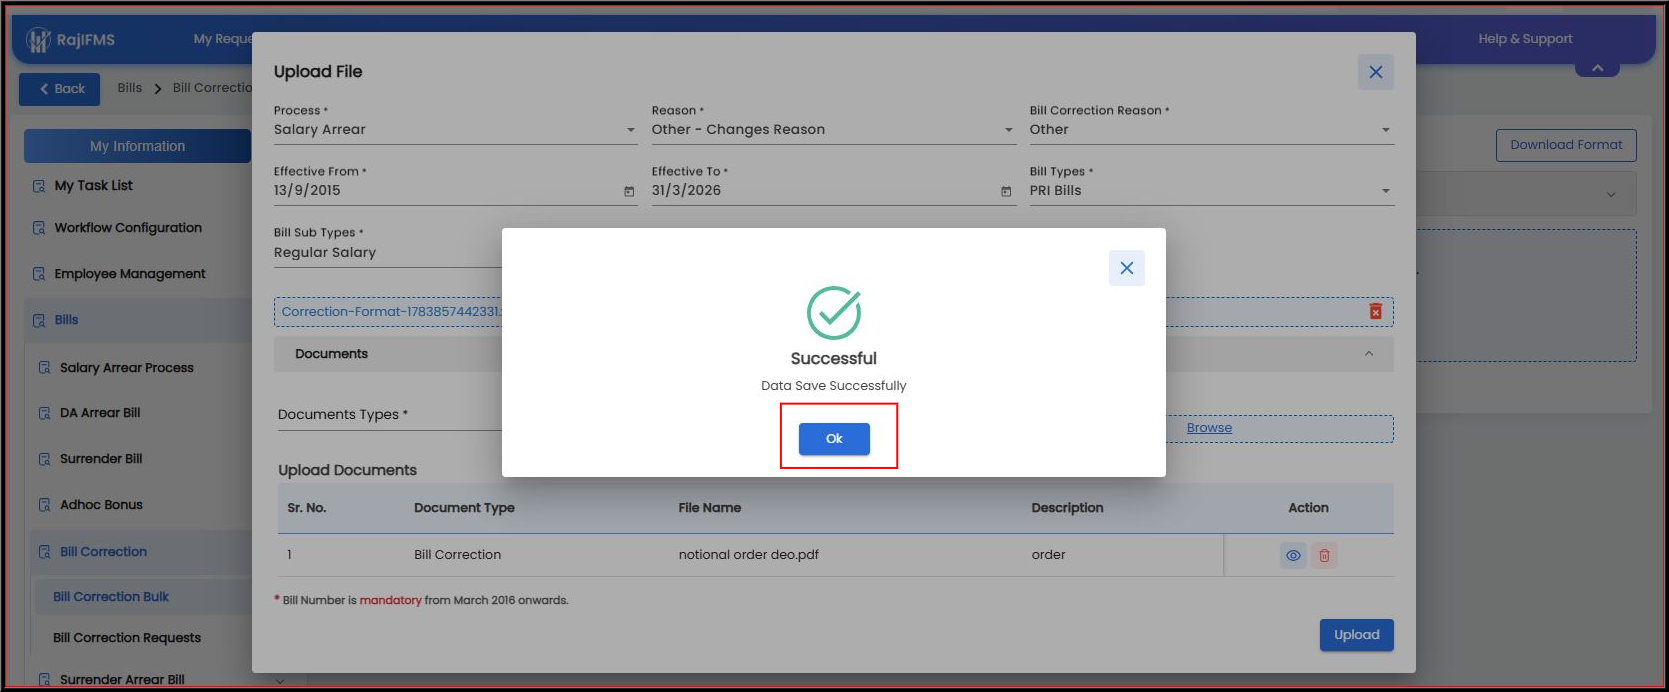The height and width of the screenshot is (692, 1669).
Task: Click the Download Format button
Action: [x=1566, y=145]
